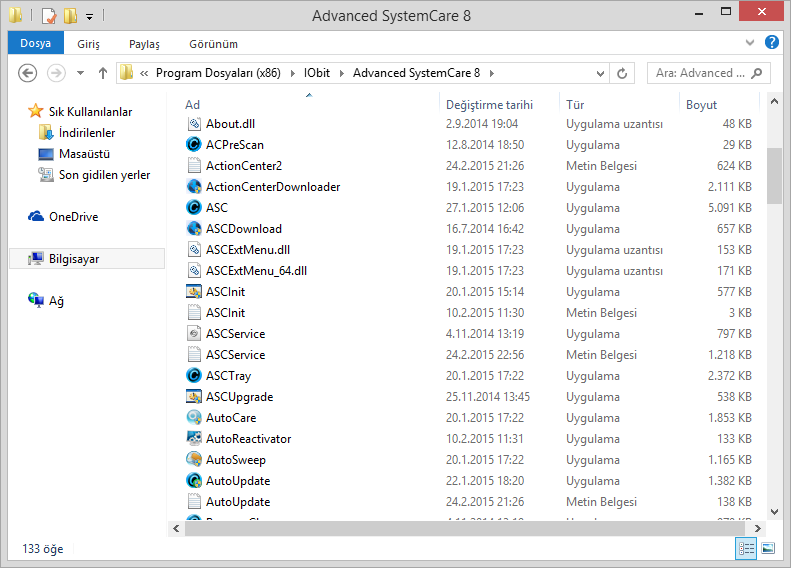
Task: Open the Dosya menu
Action: [35, 44]
